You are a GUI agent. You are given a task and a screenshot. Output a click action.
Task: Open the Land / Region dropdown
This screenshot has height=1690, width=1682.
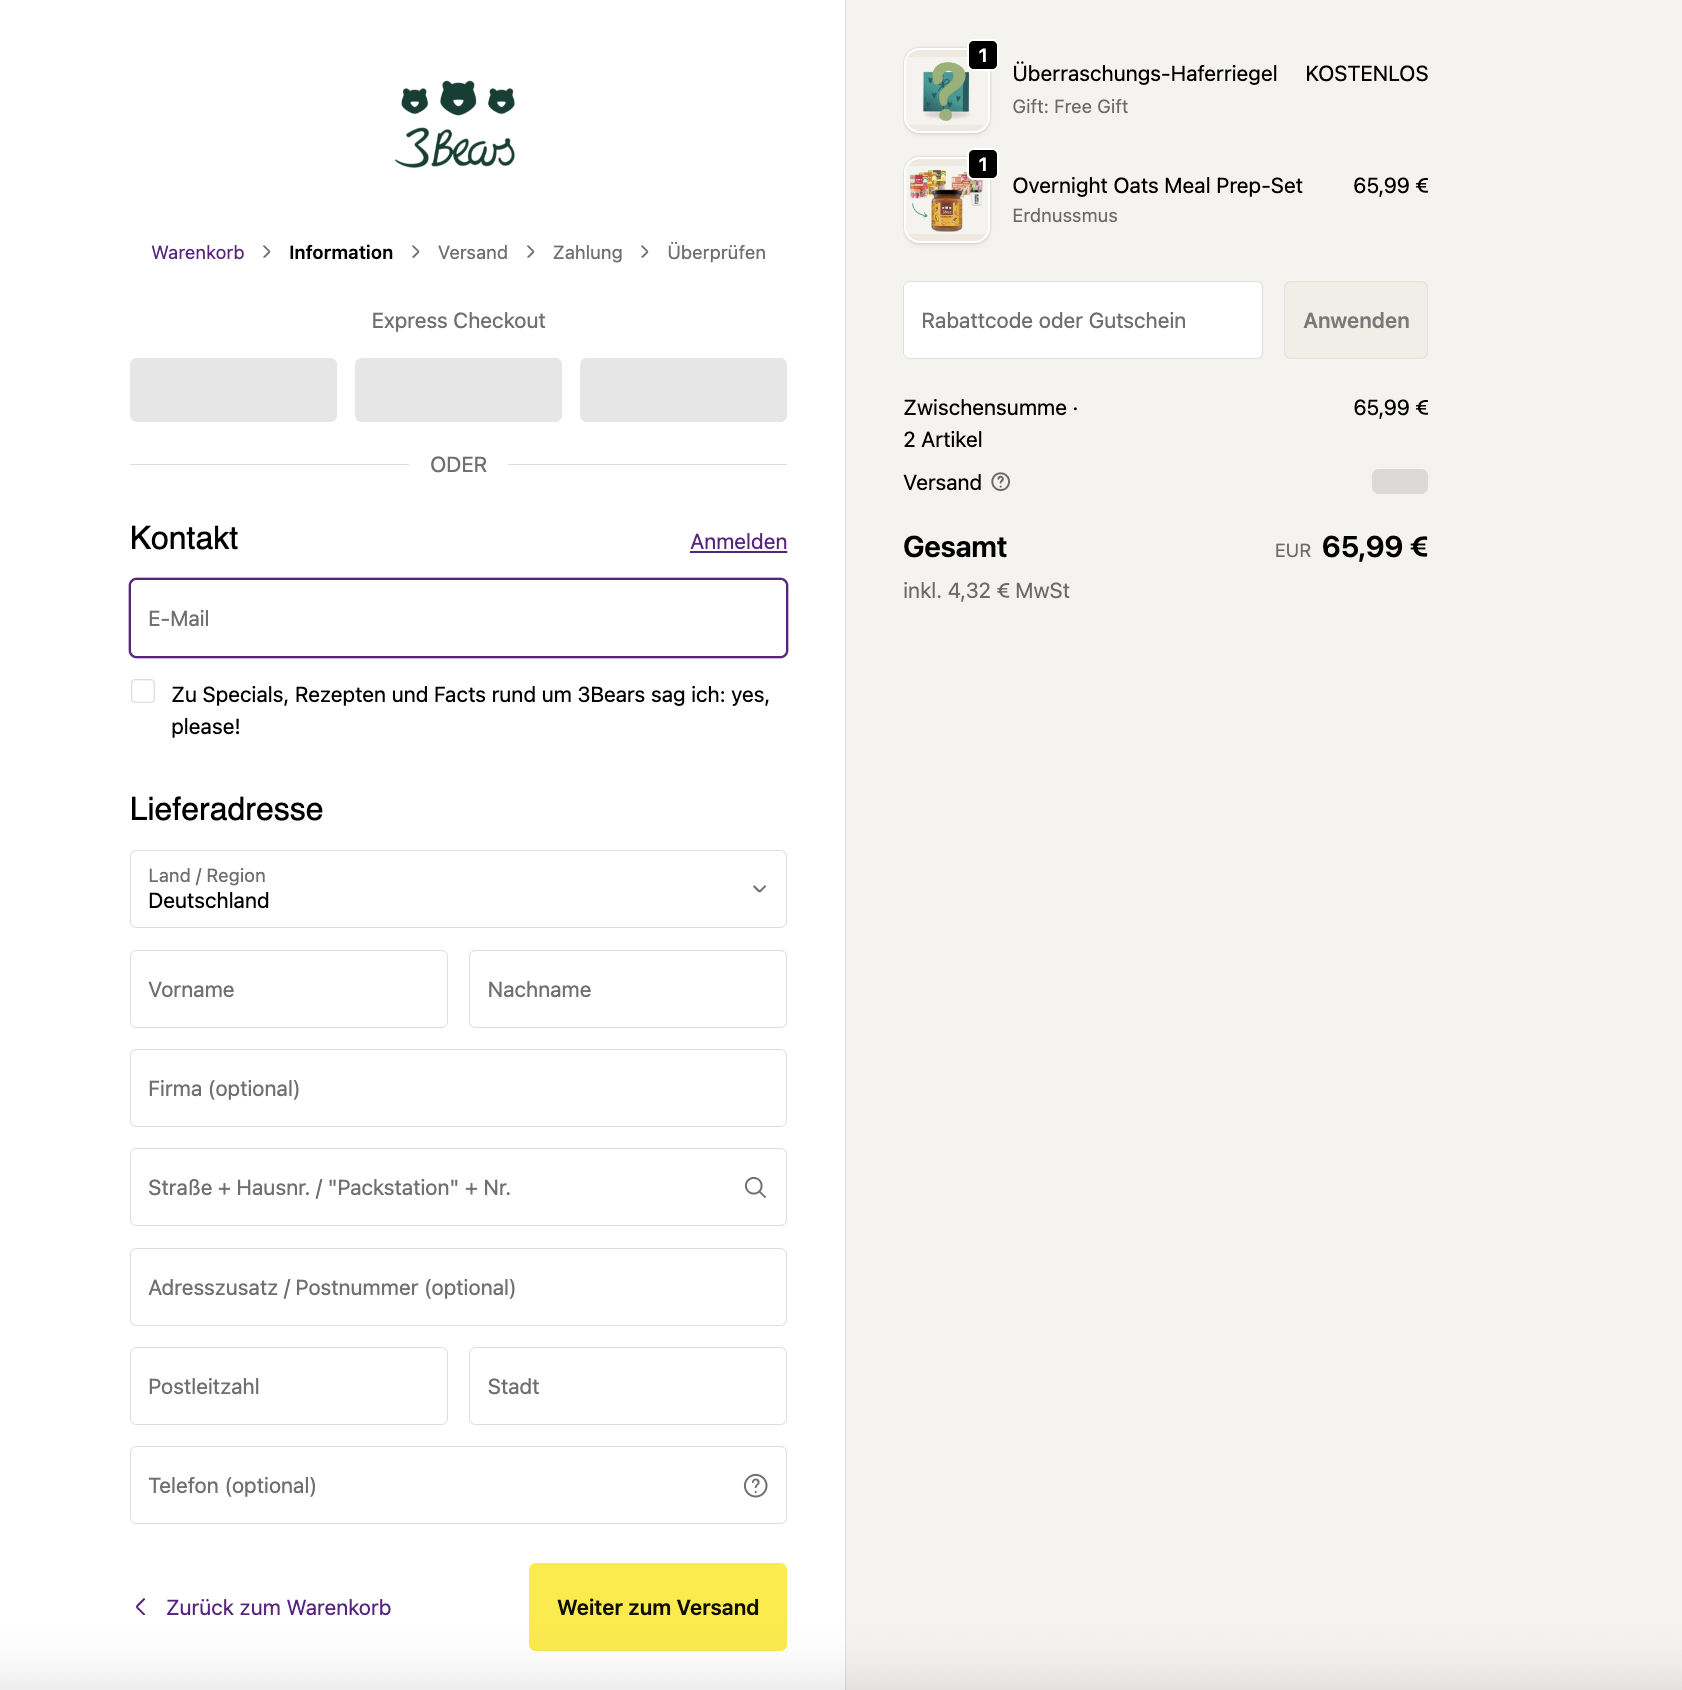pyautogui.click(x=458, y=889)
